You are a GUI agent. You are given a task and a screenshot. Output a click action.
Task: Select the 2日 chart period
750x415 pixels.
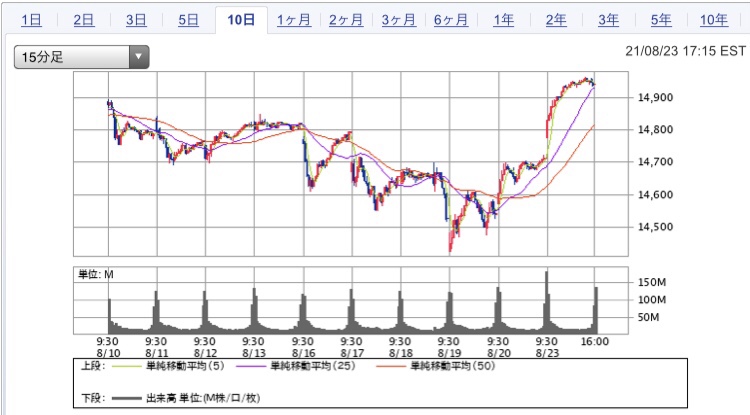click(84, 20)
